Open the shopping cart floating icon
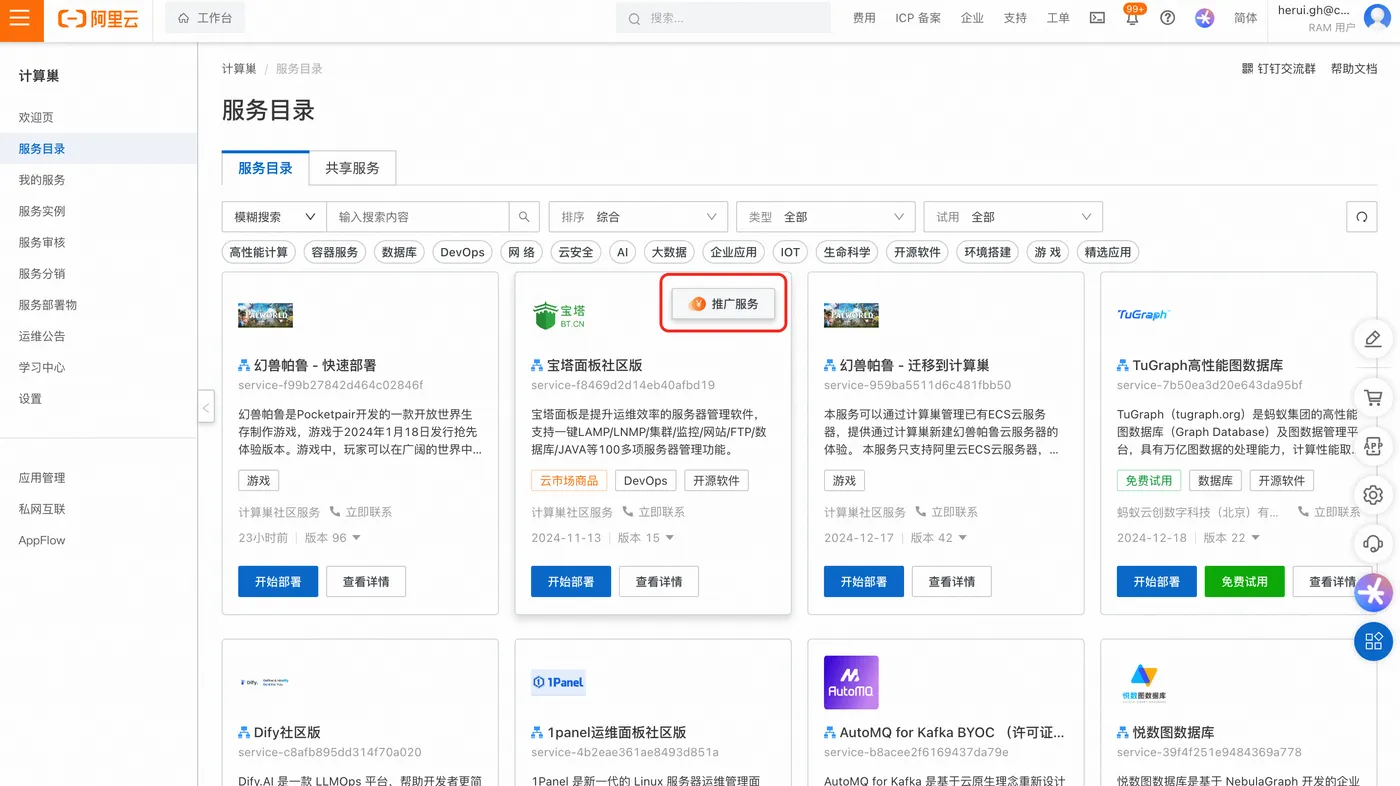Screen dimensions: 1400x786 [x=1373, y=397]
